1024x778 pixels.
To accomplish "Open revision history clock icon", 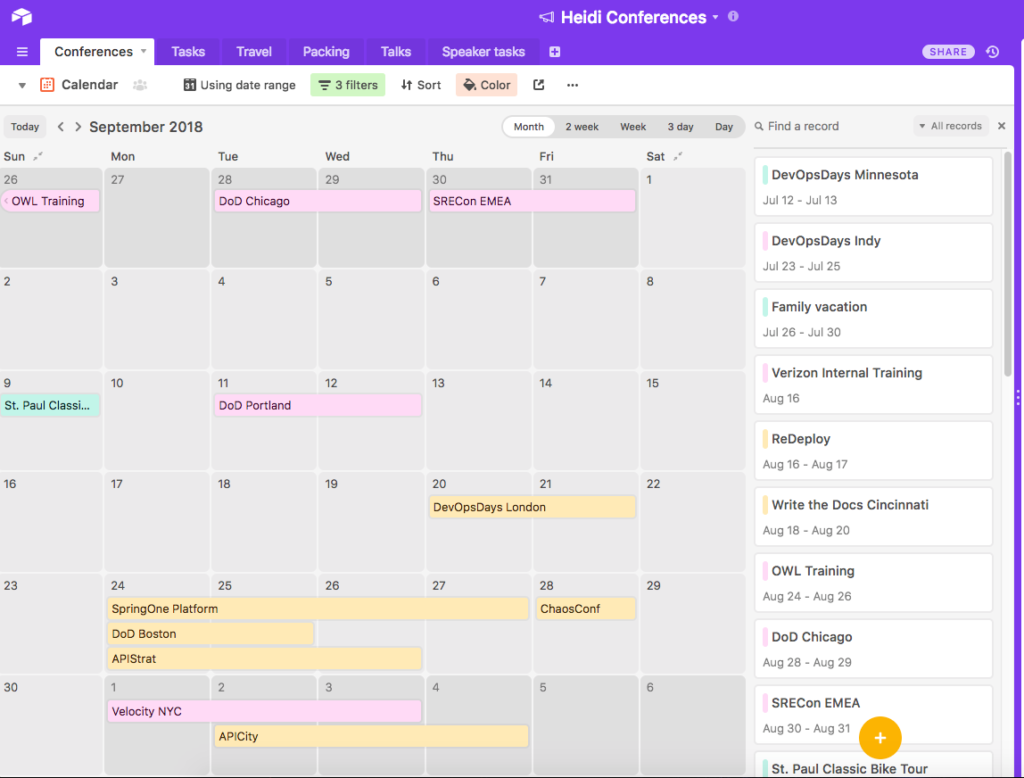I will (x=993, y=52).
